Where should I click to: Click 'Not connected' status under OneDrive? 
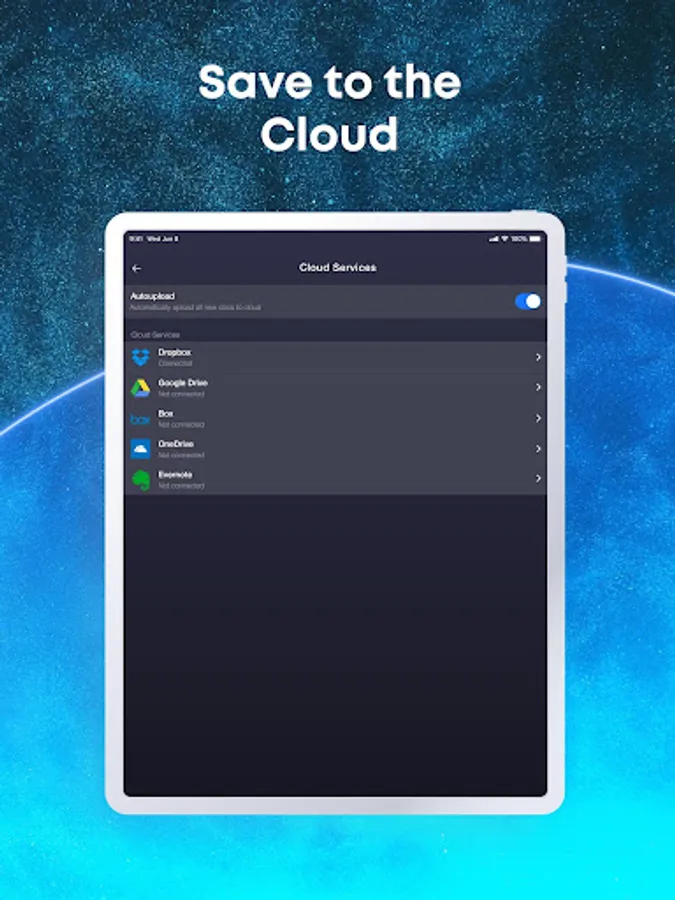point(181,455)
